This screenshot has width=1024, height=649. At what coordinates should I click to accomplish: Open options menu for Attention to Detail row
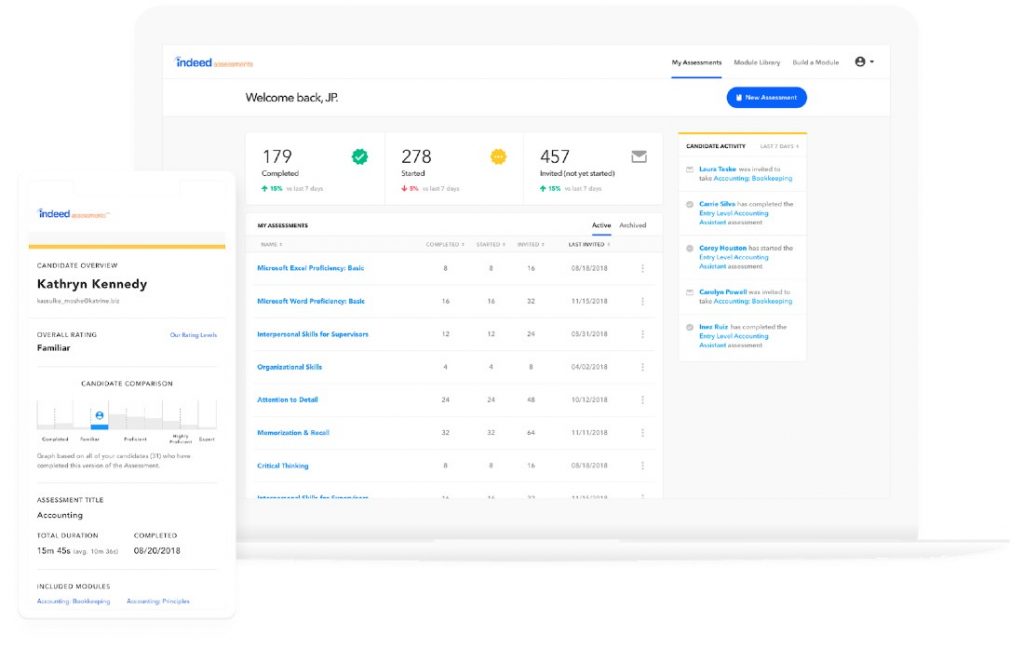point(643,400)
